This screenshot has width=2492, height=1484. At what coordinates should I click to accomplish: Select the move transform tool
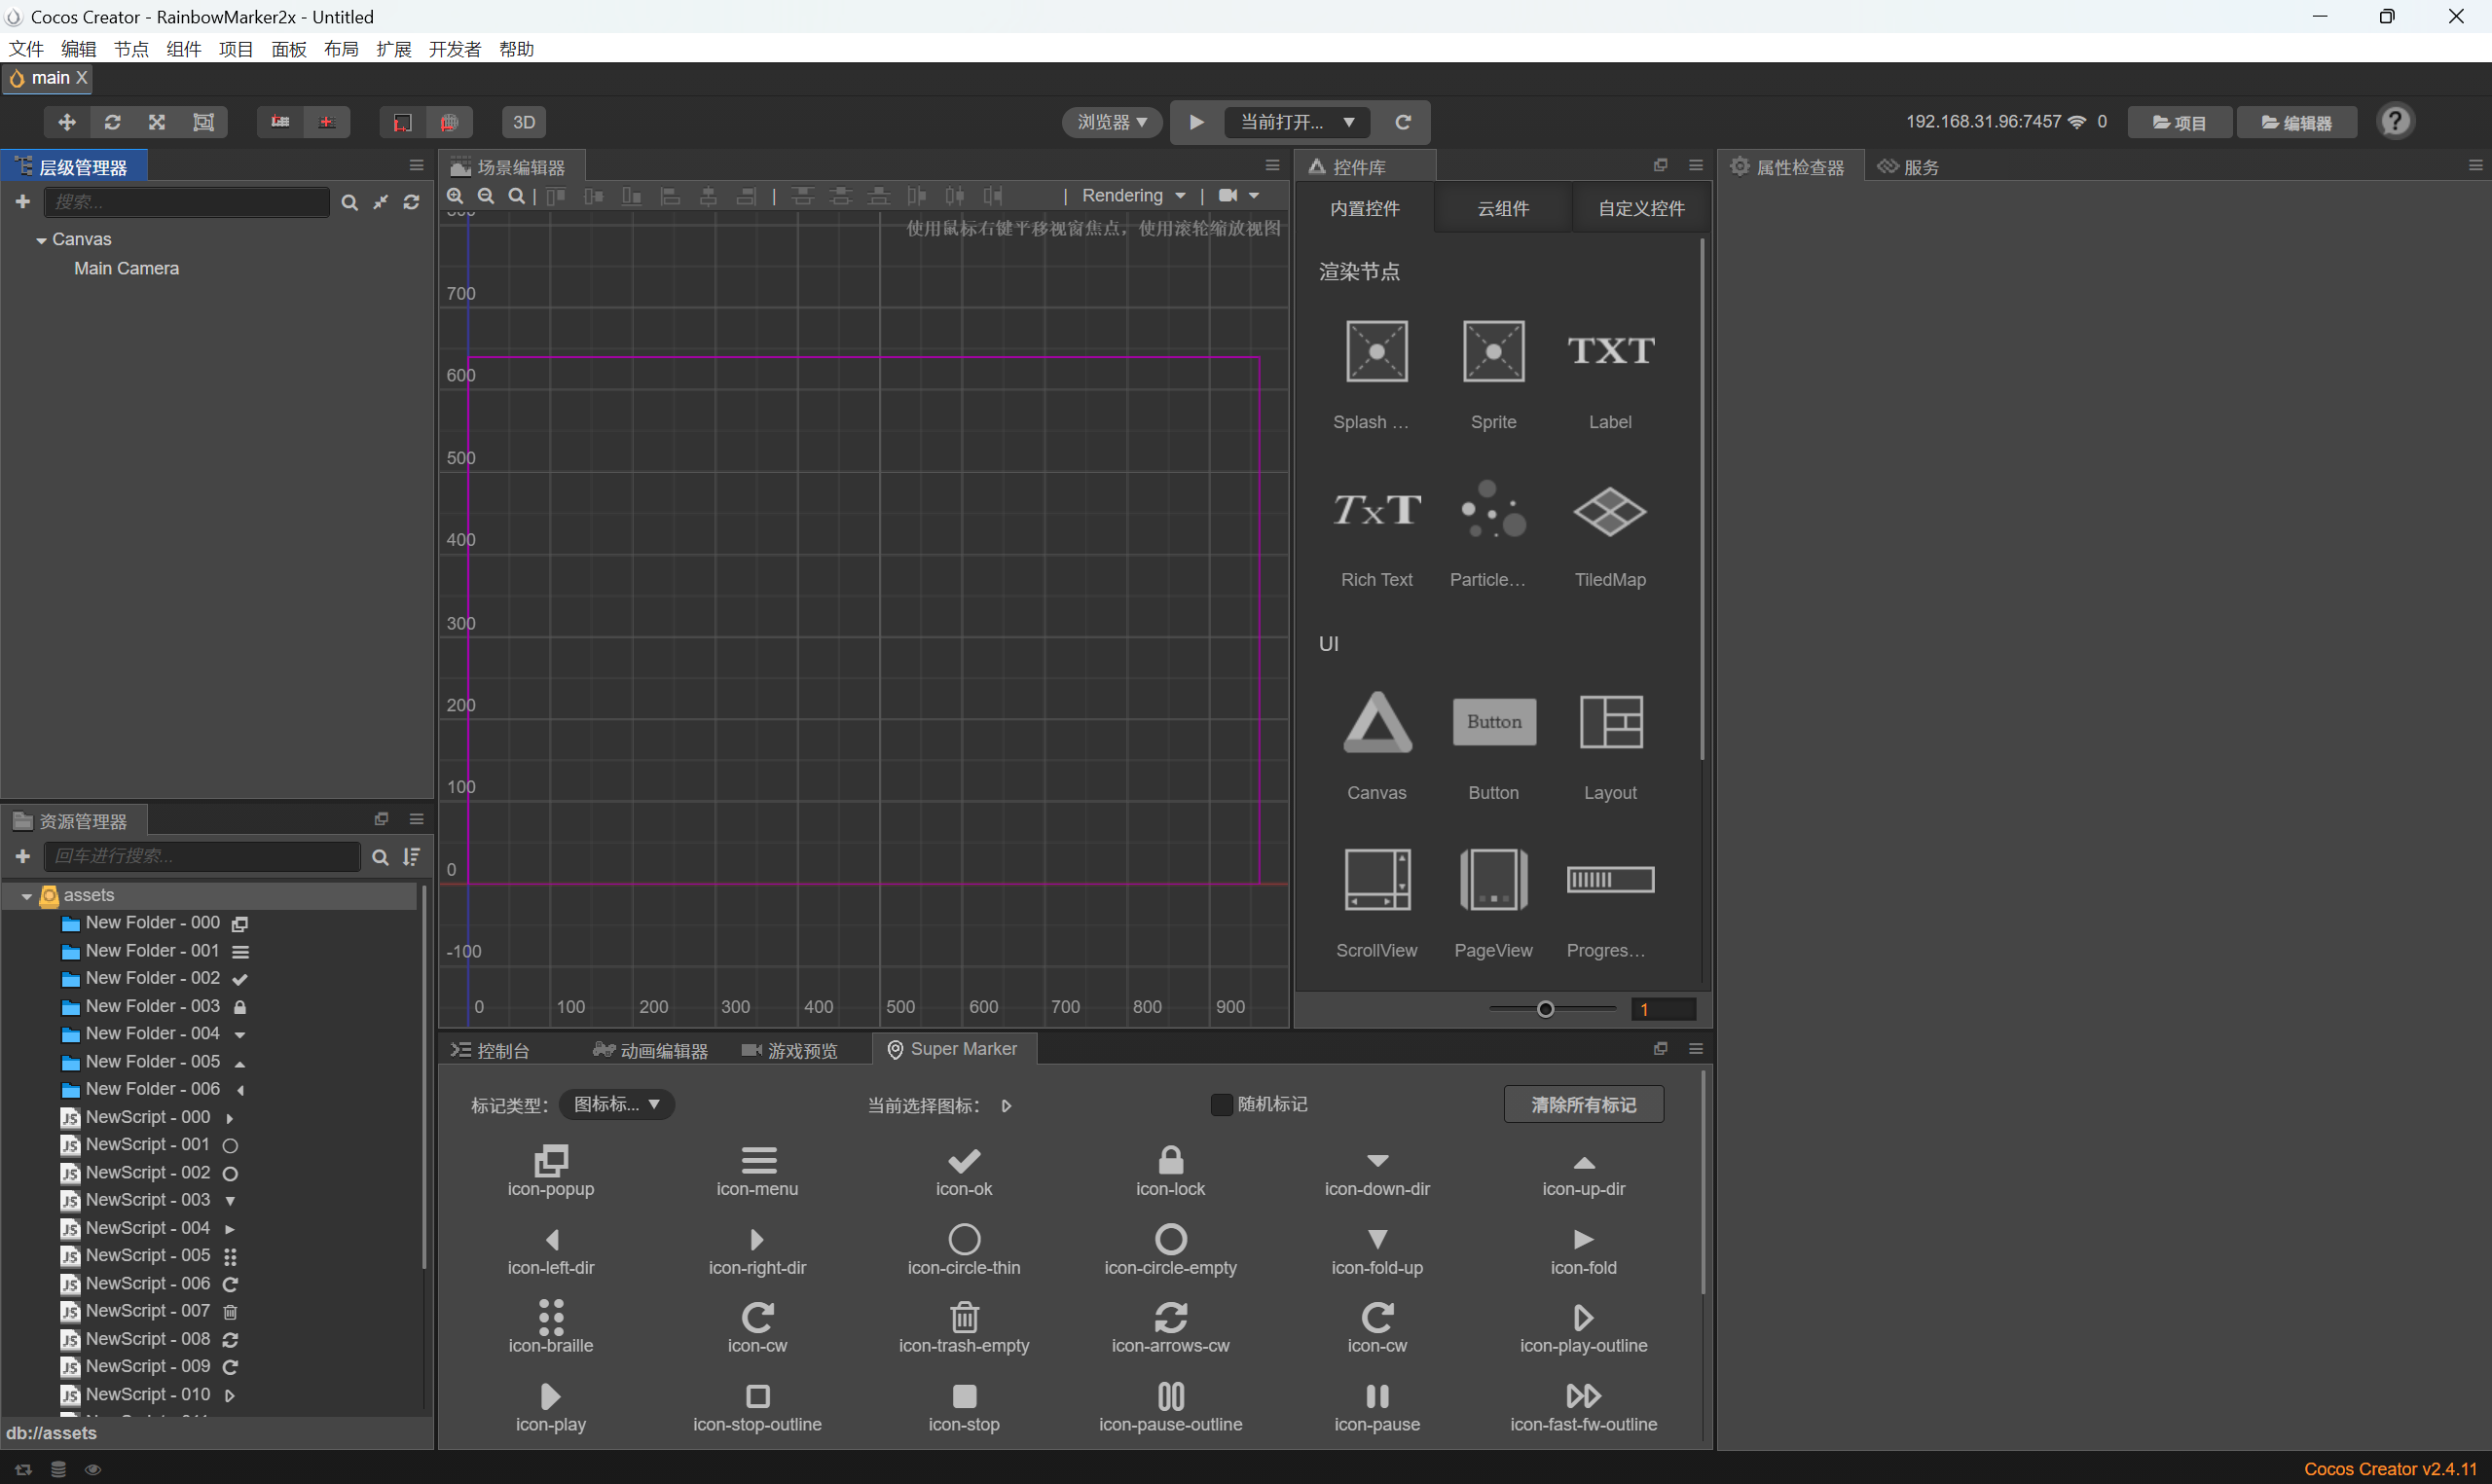(x=67, y=122)
